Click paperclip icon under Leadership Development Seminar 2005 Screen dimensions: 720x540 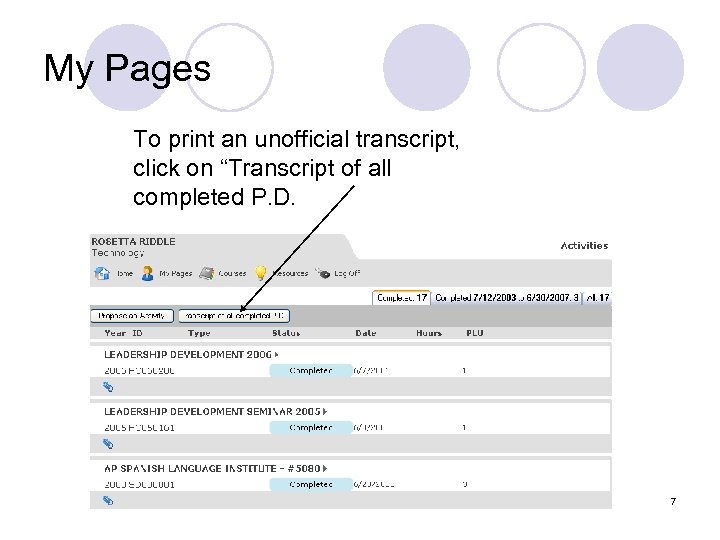108,444
